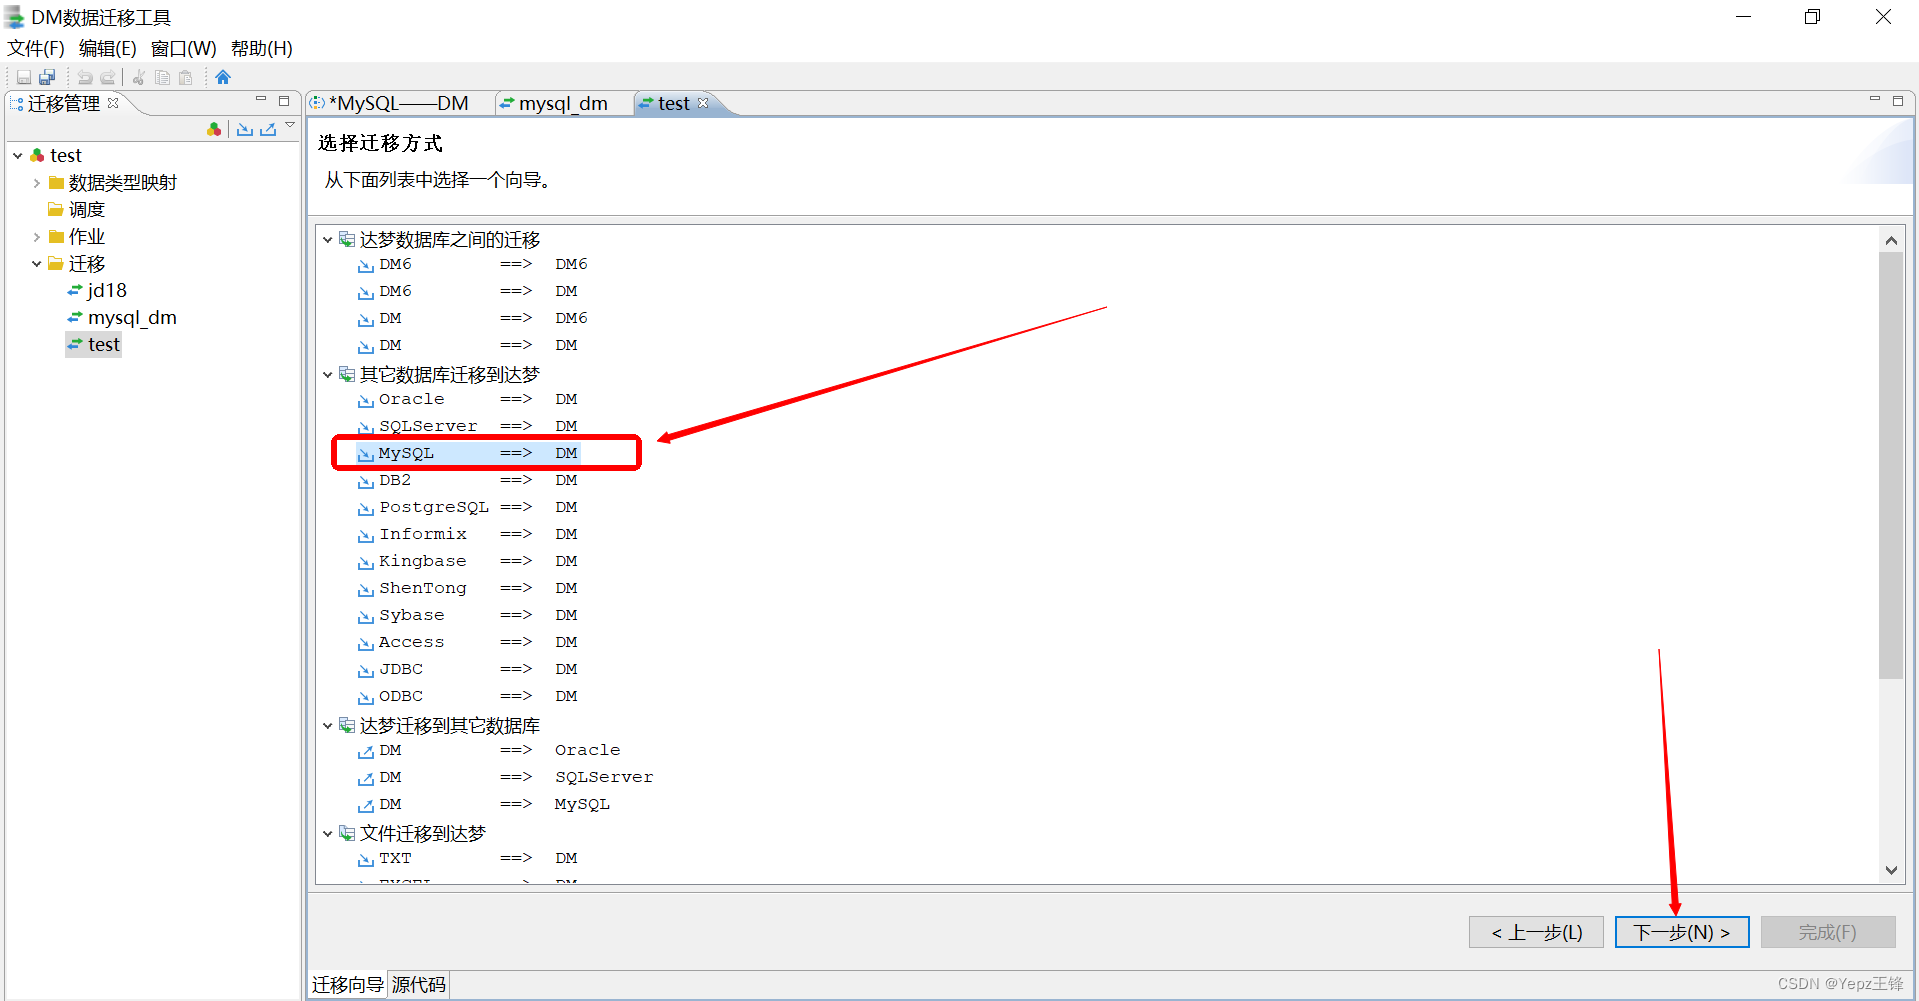Close the test editor tab
This screenshot has width=1919, height=1001.
point(703,103)
